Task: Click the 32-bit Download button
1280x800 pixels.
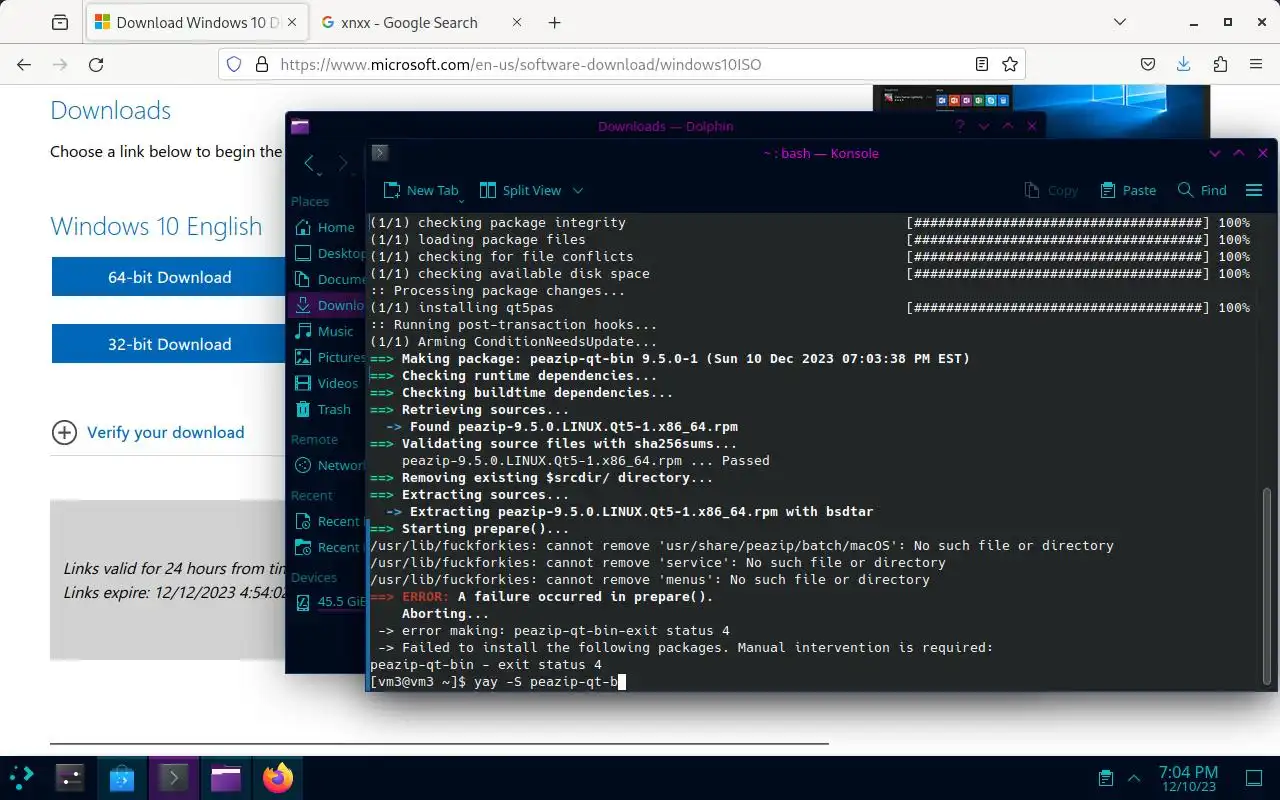Action: click(169, 344)
